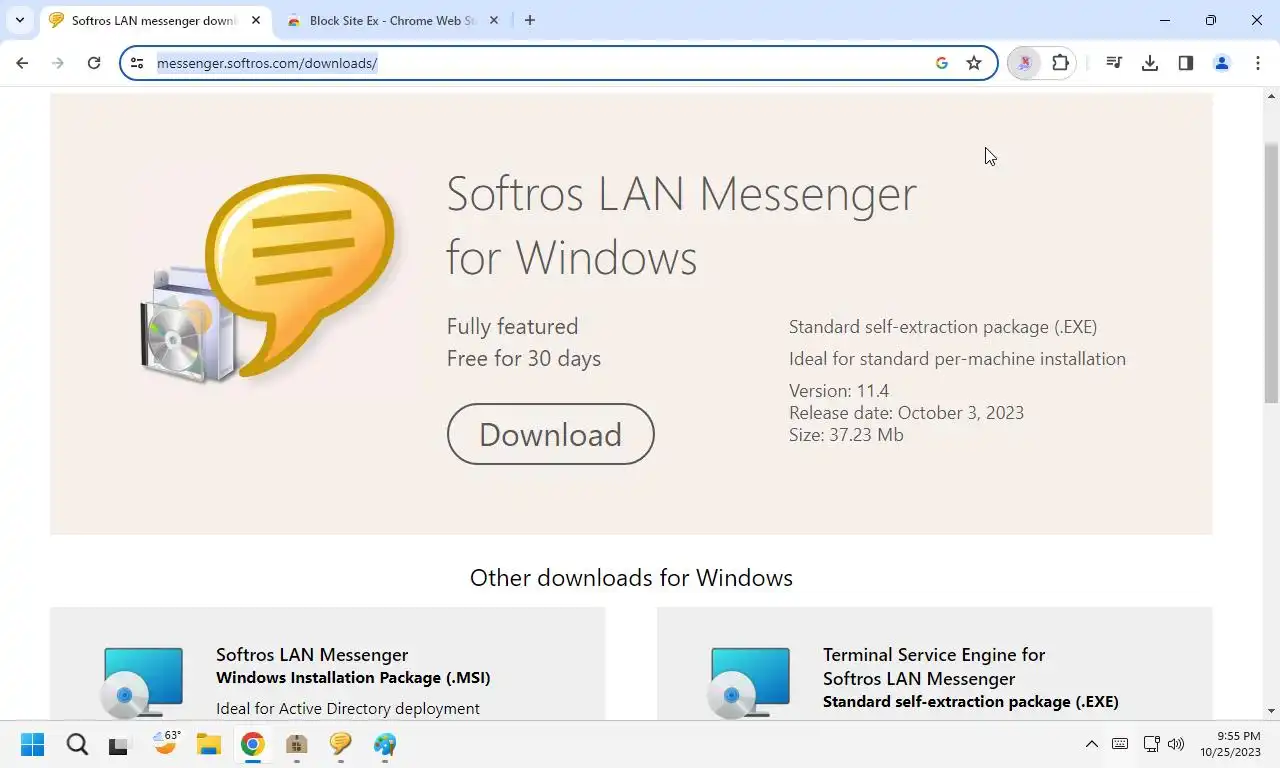Open File Explorer from the taskbar
The image size is (1280, 768).
click(208, 744)
